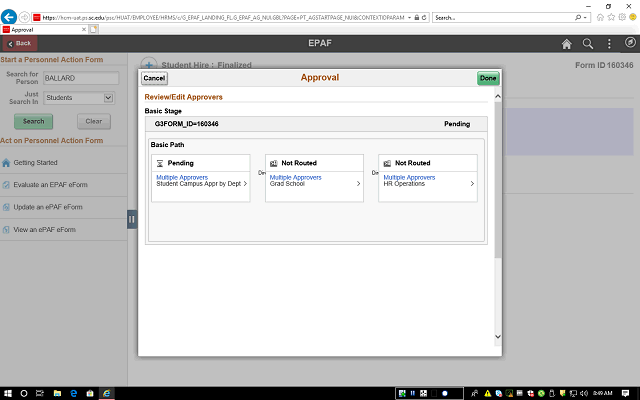Open Multiple Approvers link for HR Operations
The height and width of the screenshot is (400, 640).
(x=409, y=177)
